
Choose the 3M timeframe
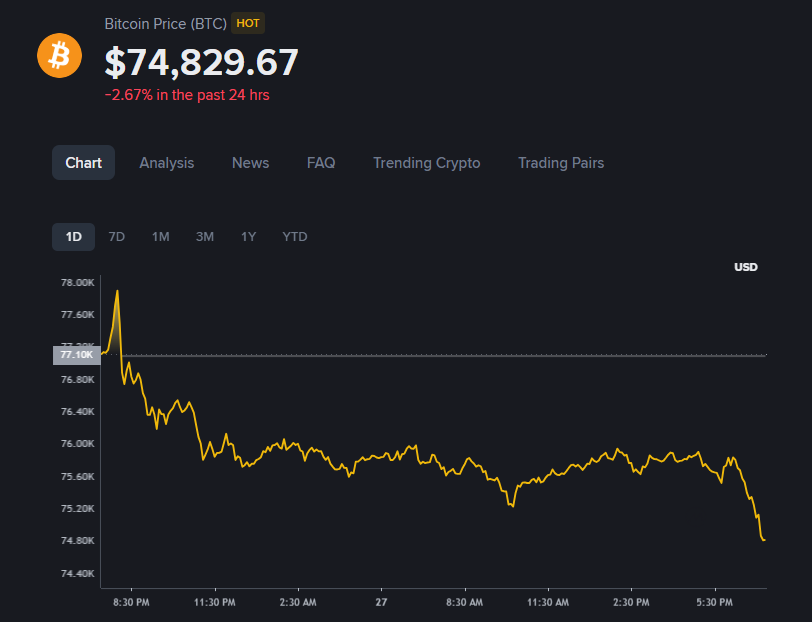(x=205, y=237)
